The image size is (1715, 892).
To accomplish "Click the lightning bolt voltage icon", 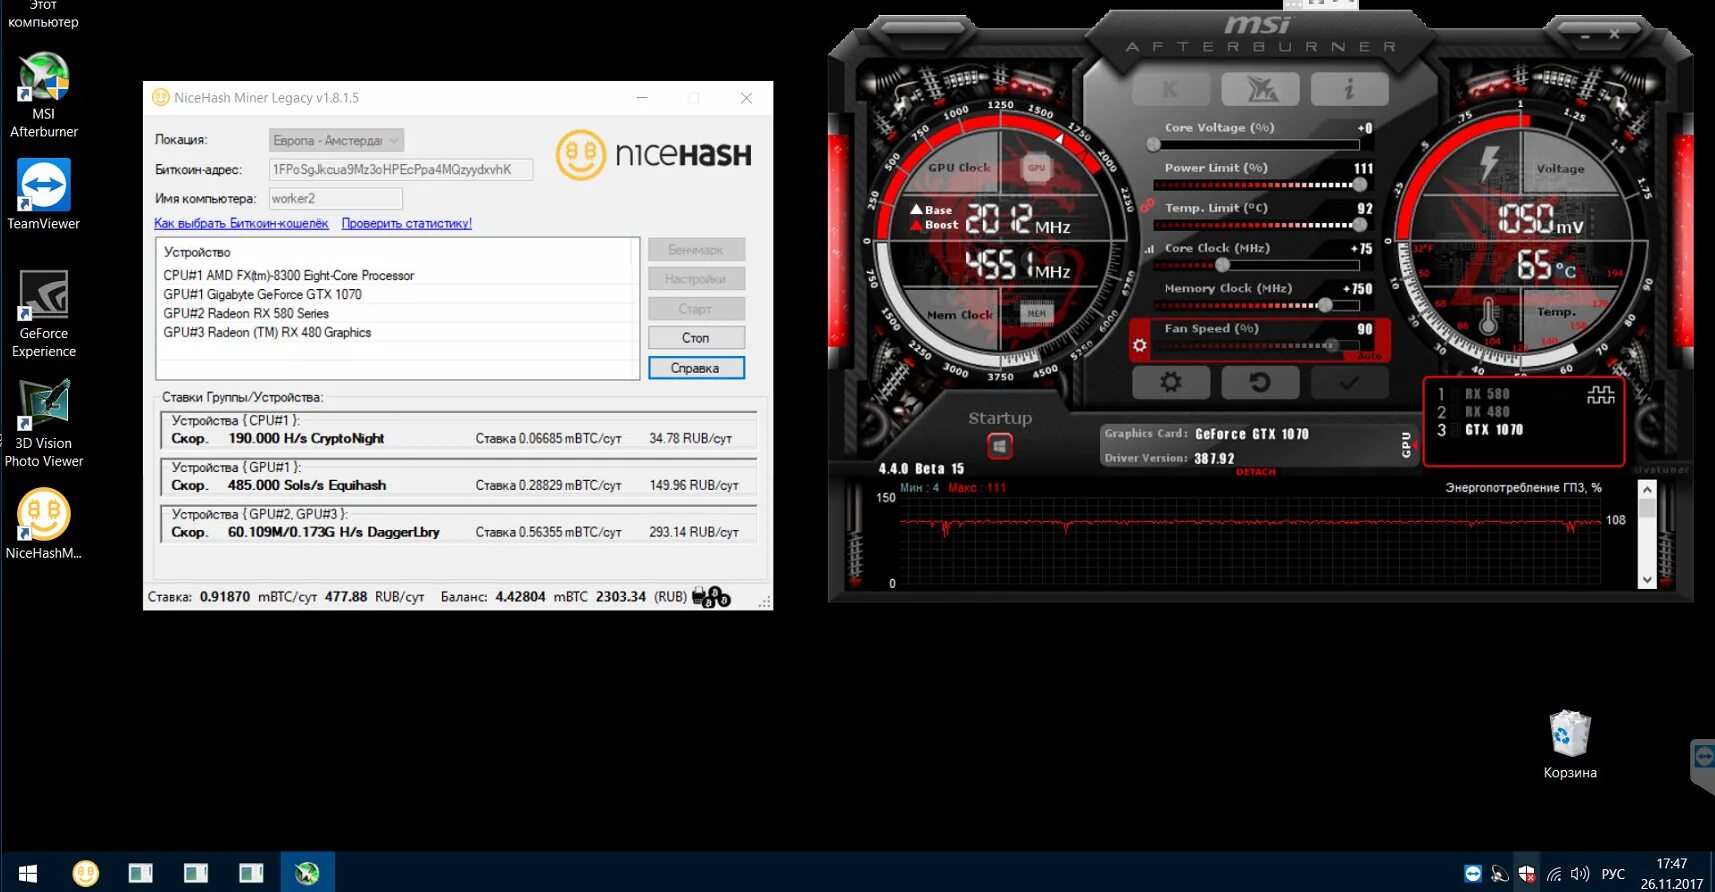I will (1489, 164).
